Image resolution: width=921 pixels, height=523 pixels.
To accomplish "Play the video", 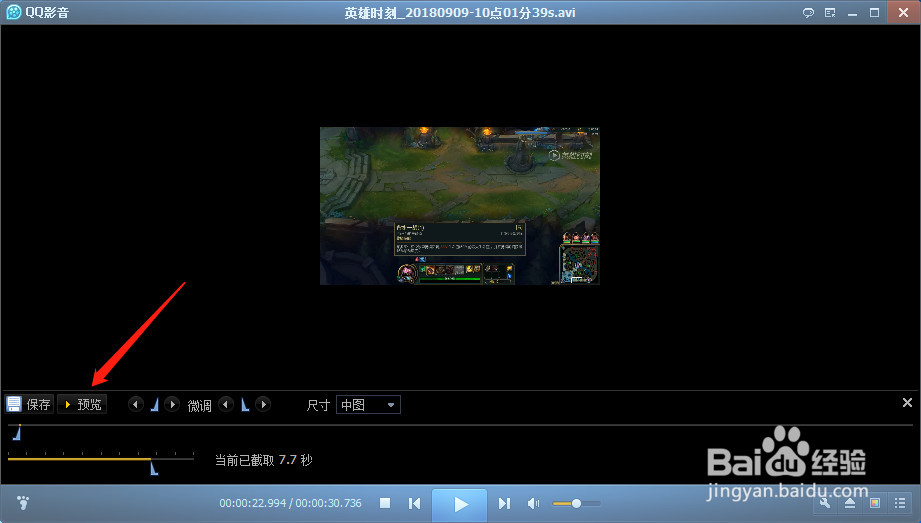I will 460,504.
